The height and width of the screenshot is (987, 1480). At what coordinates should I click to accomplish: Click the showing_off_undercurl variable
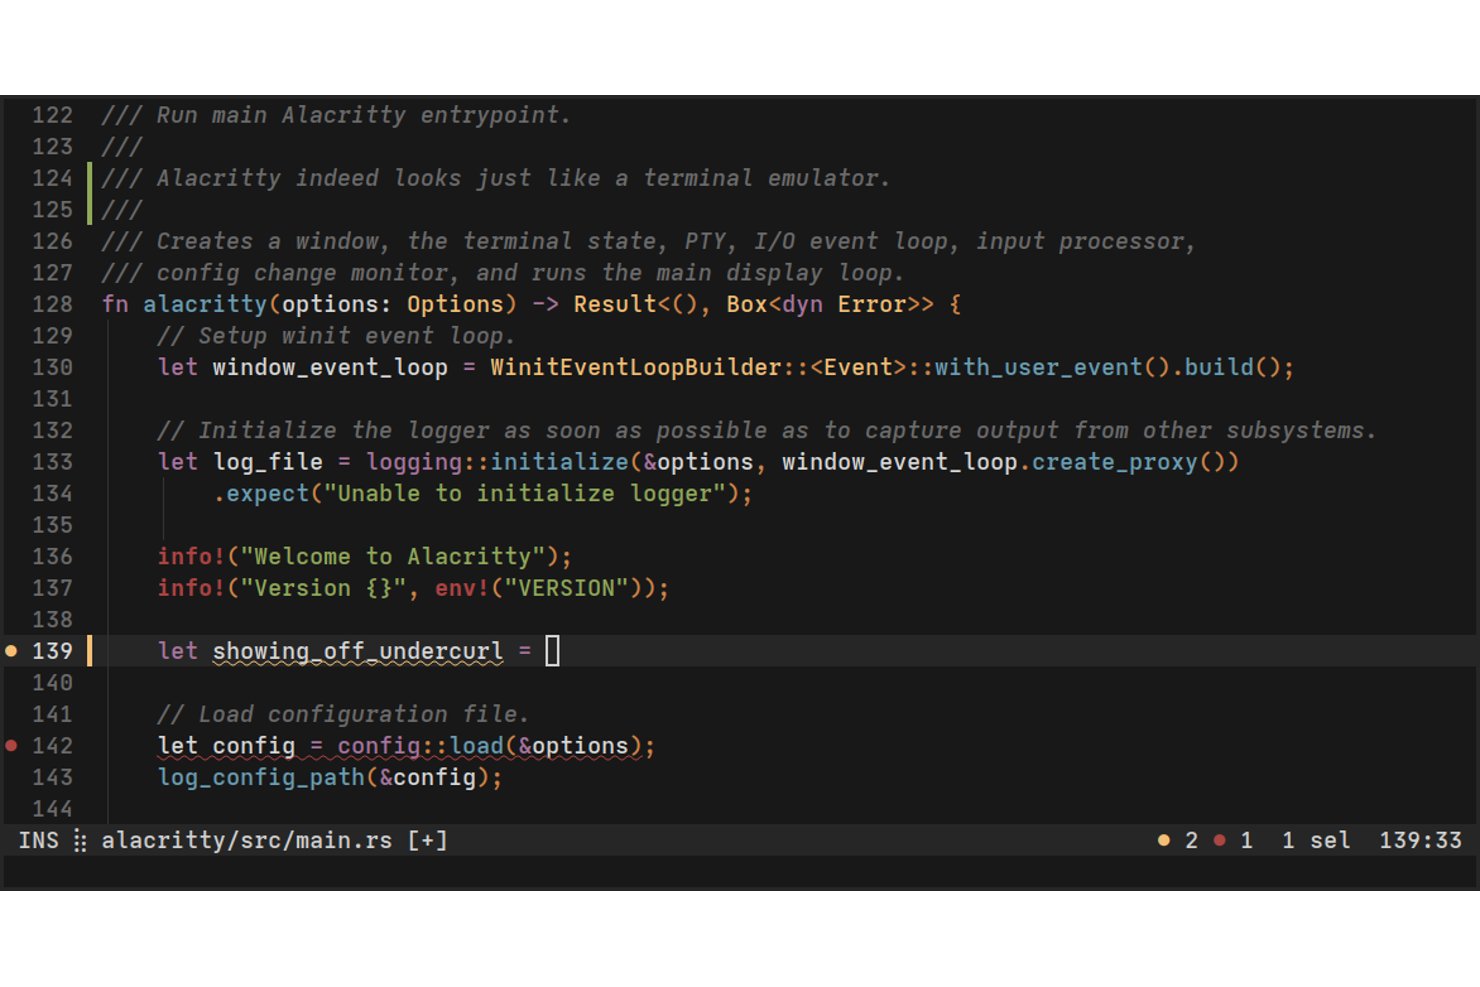pyautogui.click(x=358, y=652)
